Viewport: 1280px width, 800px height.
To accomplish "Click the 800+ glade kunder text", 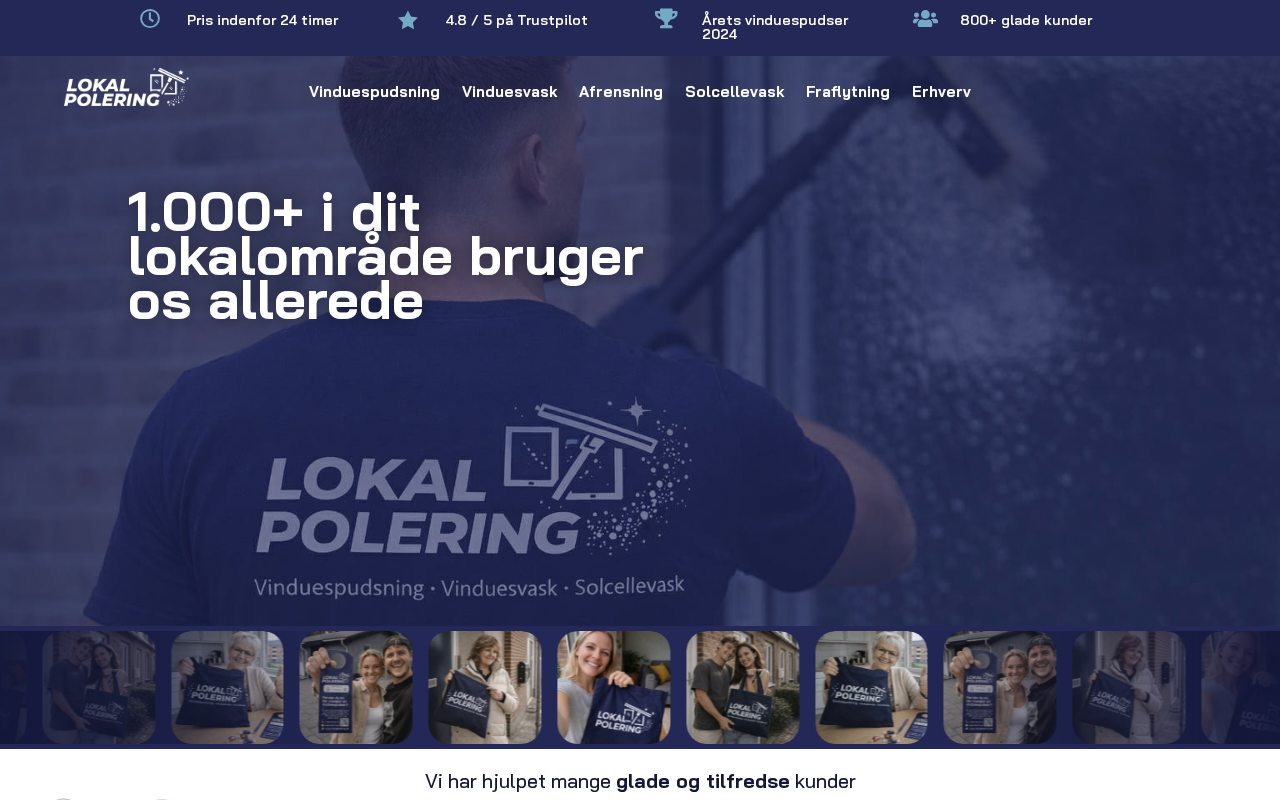I will (1026, 20).
